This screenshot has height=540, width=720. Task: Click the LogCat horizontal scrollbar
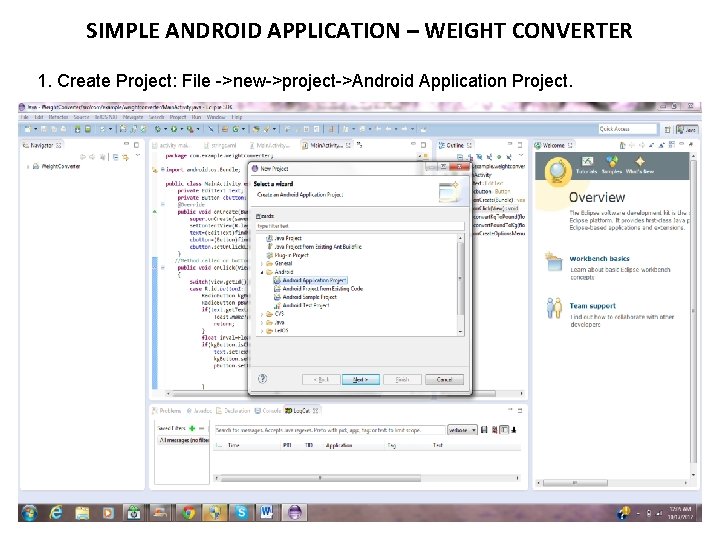(321, 478)
